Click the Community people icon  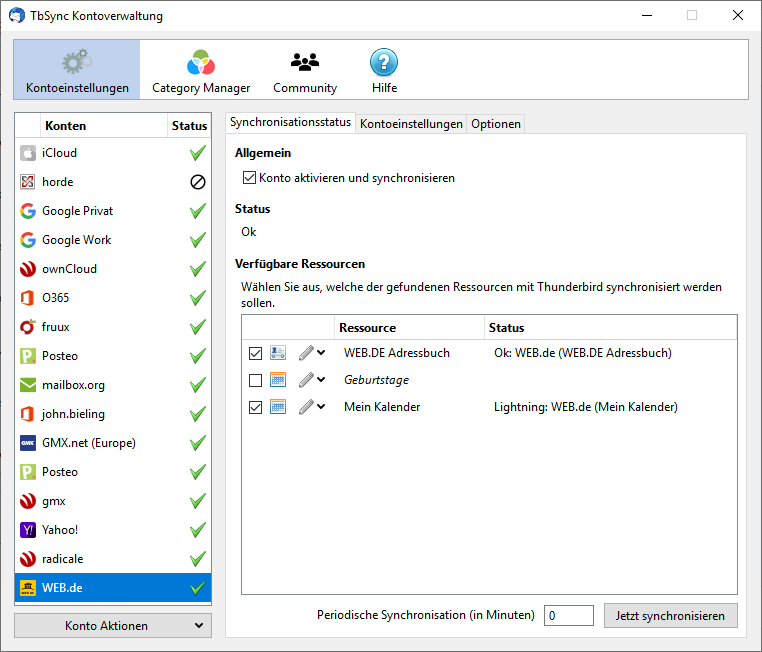pos(305,64)
